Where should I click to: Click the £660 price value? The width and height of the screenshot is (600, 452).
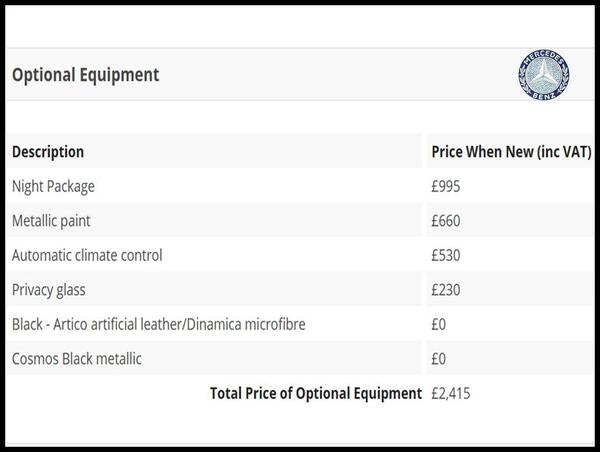(x=445, y=221)
